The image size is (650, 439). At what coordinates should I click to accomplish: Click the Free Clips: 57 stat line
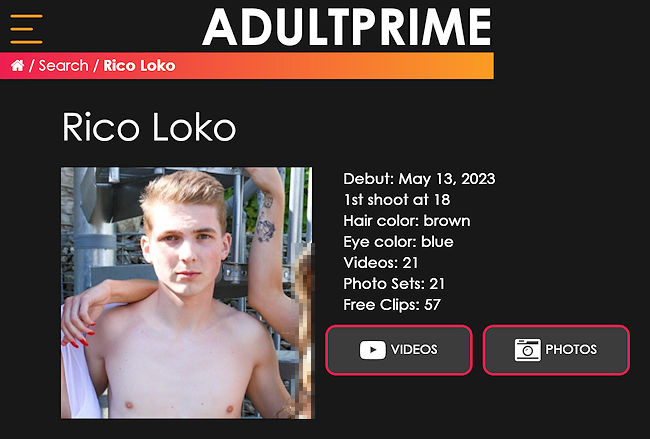tap(392, 305)
